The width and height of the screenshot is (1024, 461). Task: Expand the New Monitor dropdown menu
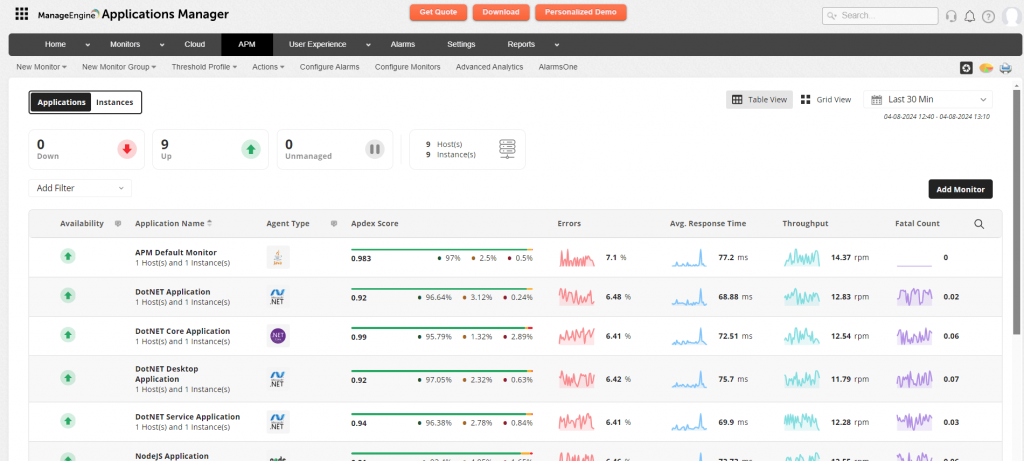coord(42,67)
